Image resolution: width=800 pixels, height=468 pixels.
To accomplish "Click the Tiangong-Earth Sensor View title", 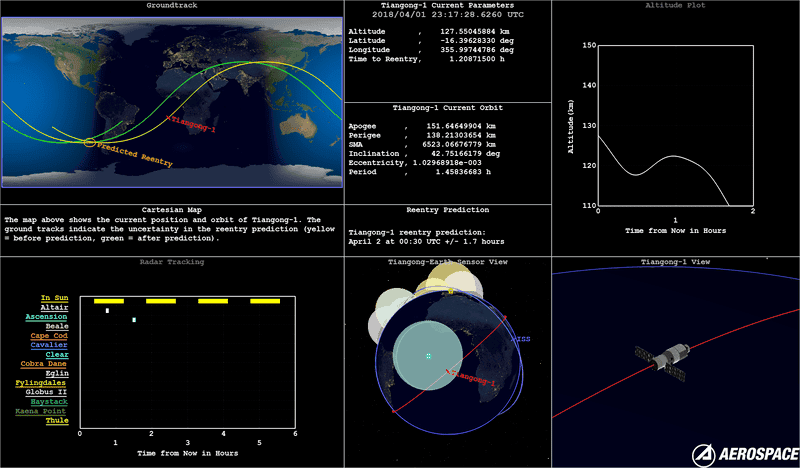I will [x=448, y=262].
